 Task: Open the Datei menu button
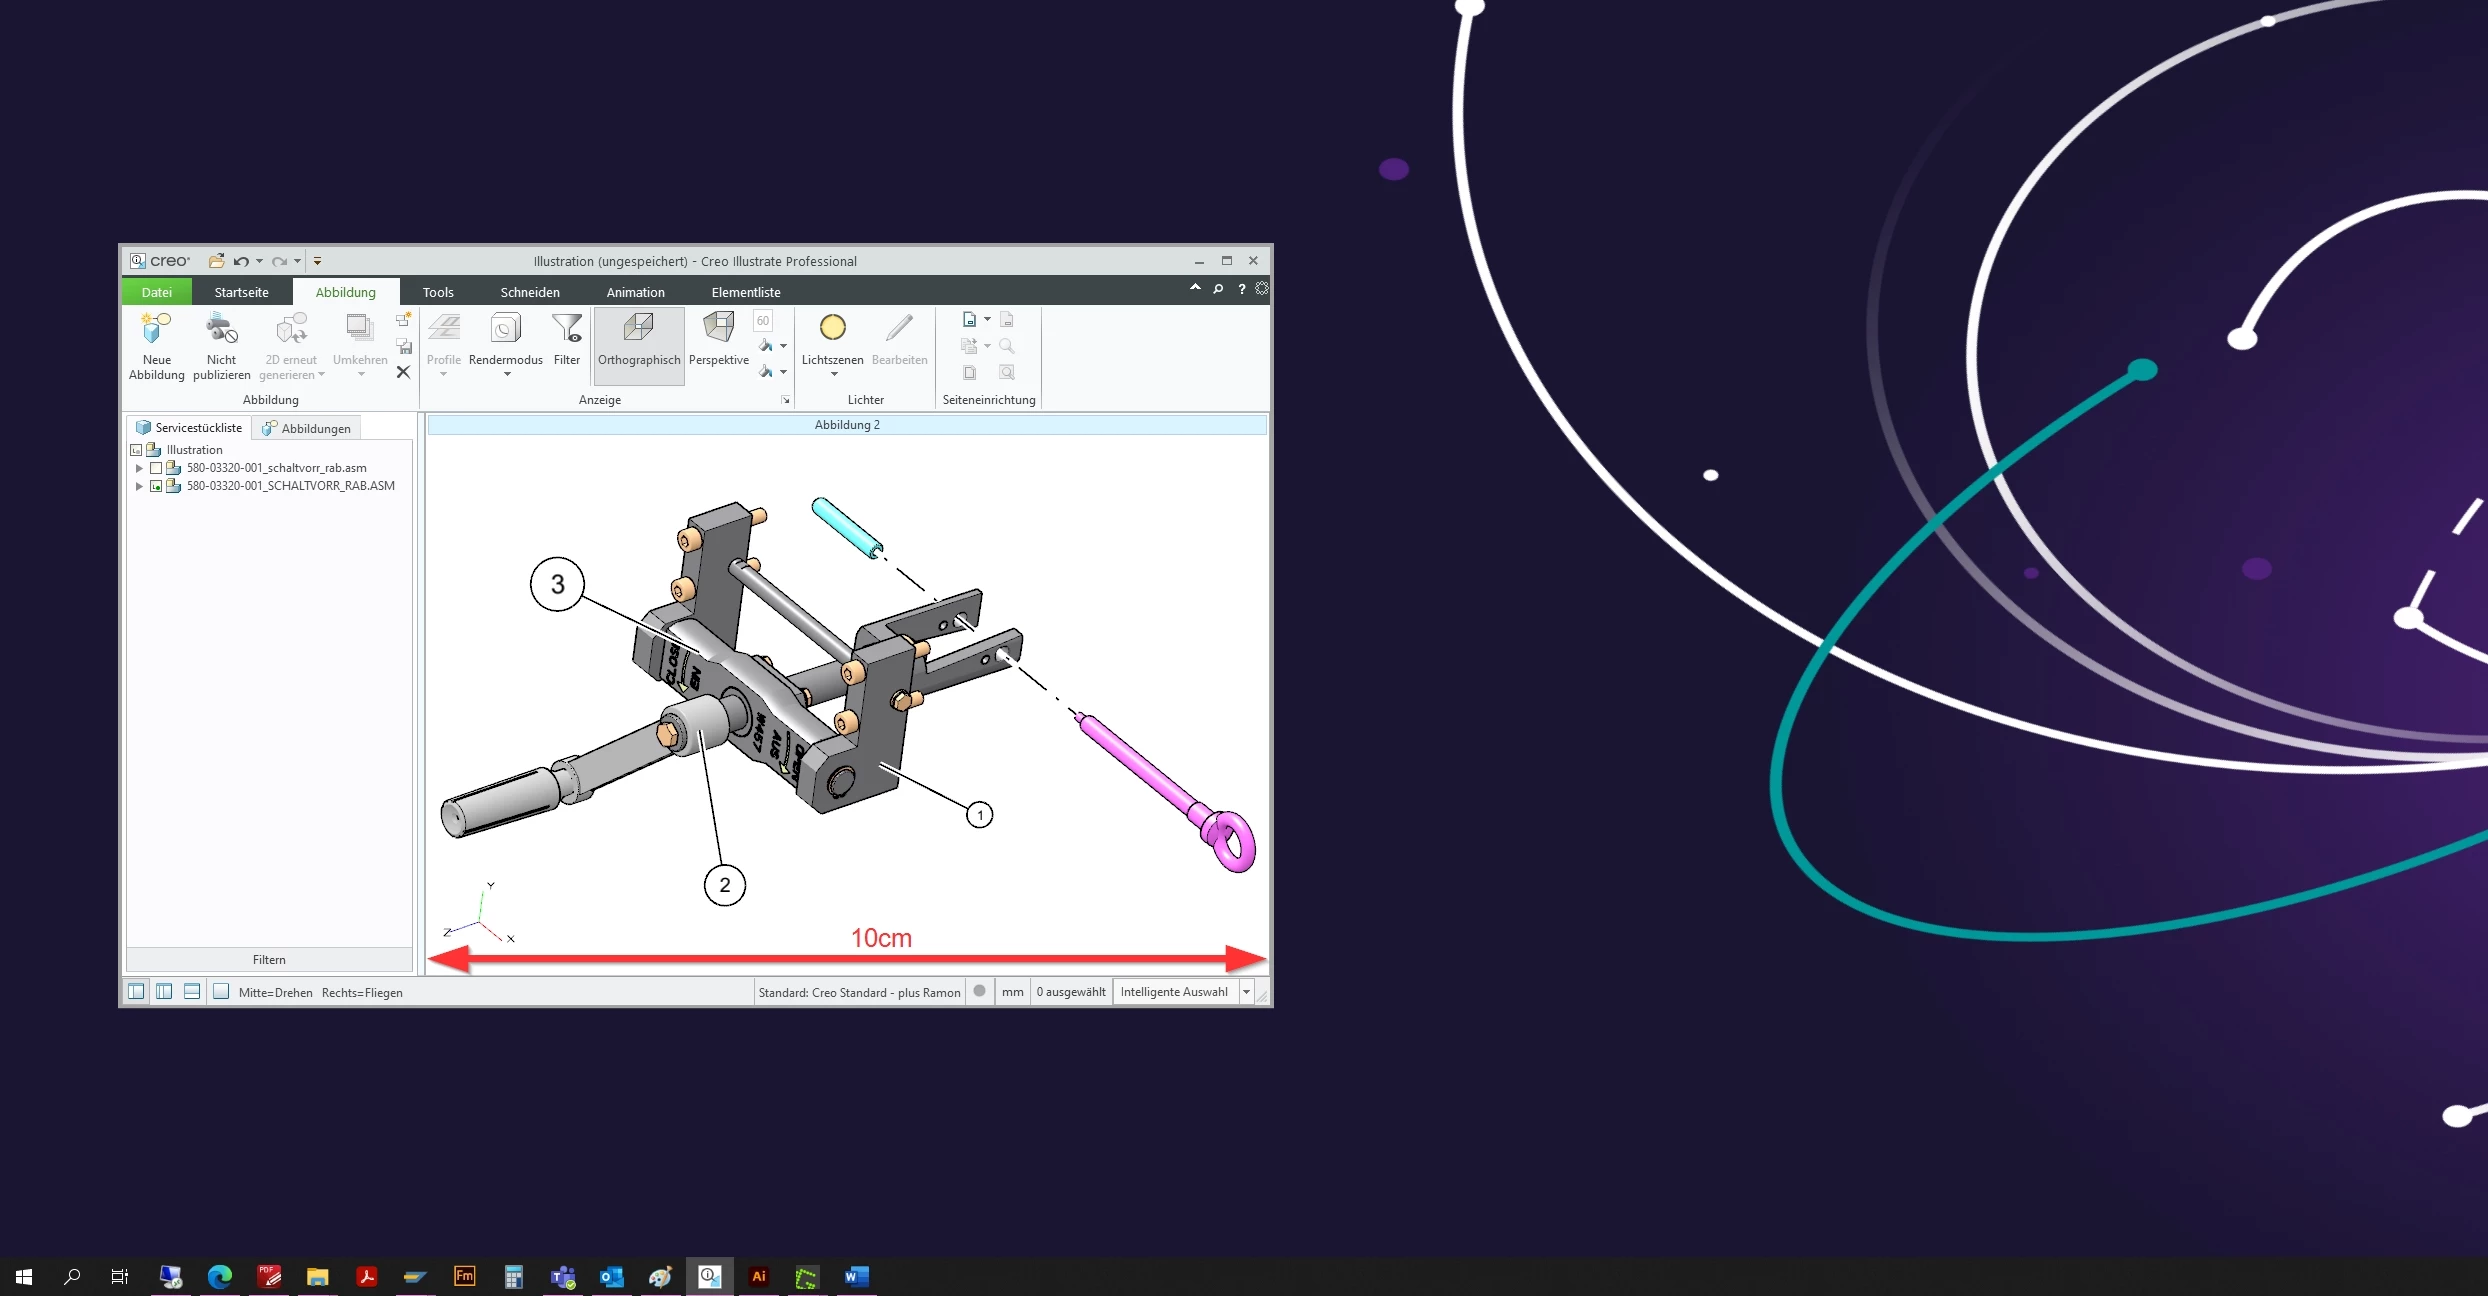(x=156, y=292)
